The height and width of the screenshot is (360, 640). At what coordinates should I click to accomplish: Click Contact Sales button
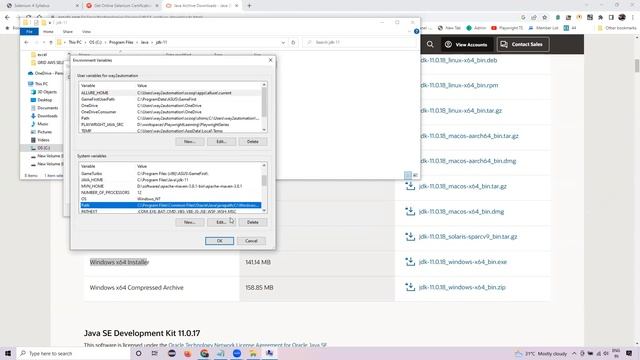click(x=522, y=44)
